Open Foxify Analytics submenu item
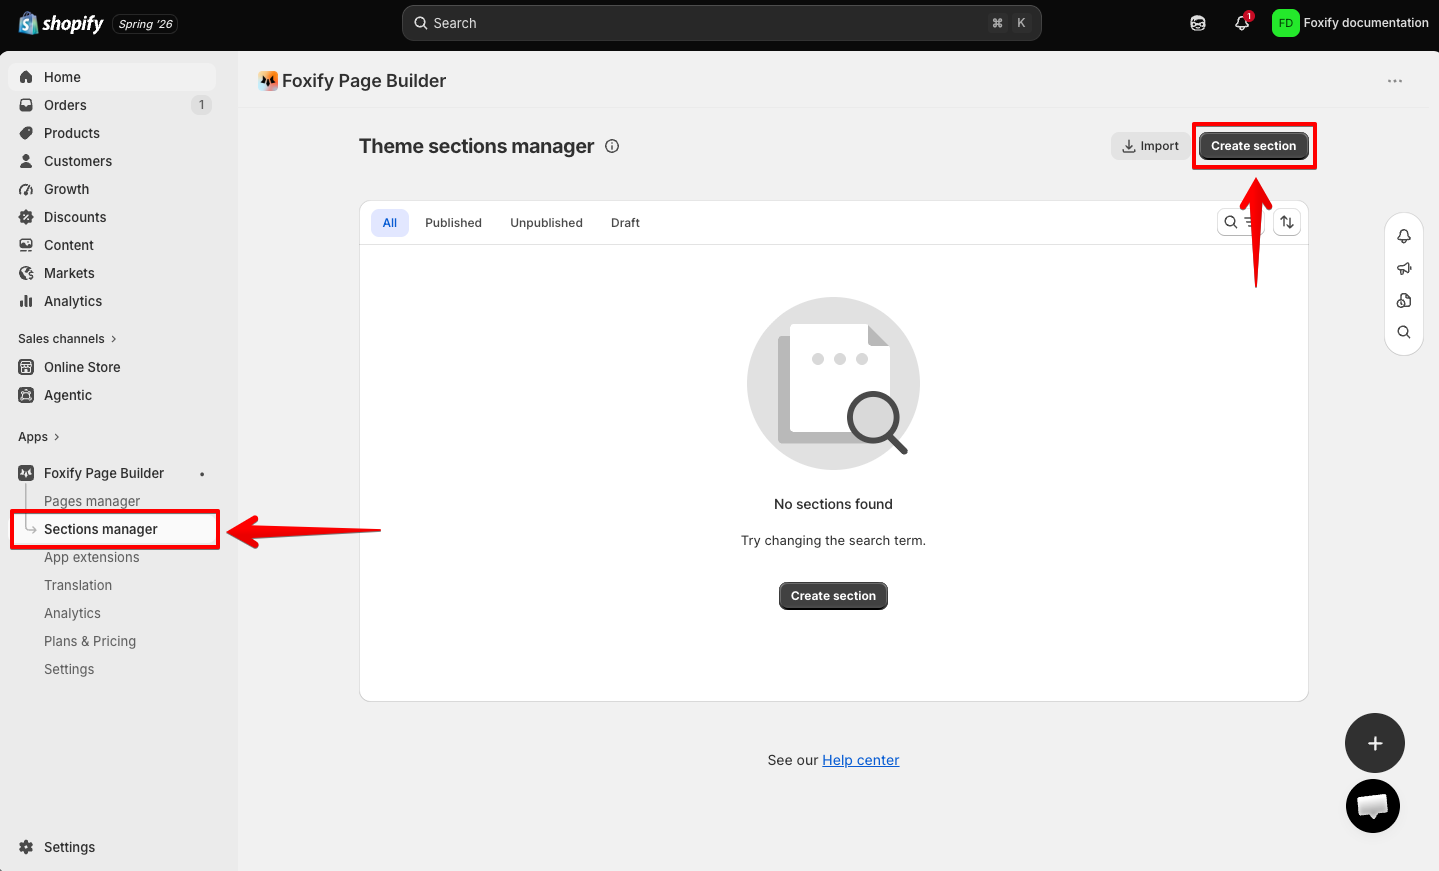The height and width of the screenshot is (871, 1439). click(72, 613)
